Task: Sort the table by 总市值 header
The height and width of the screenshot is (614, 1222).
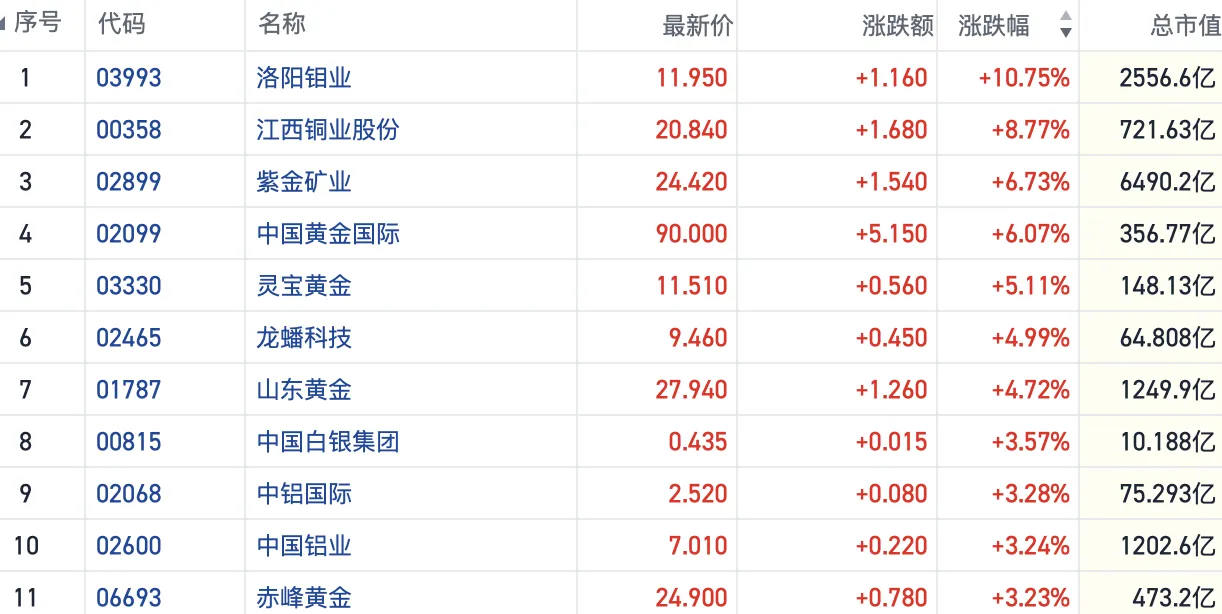Action: pyautogui.click(x=1185, y=26)
